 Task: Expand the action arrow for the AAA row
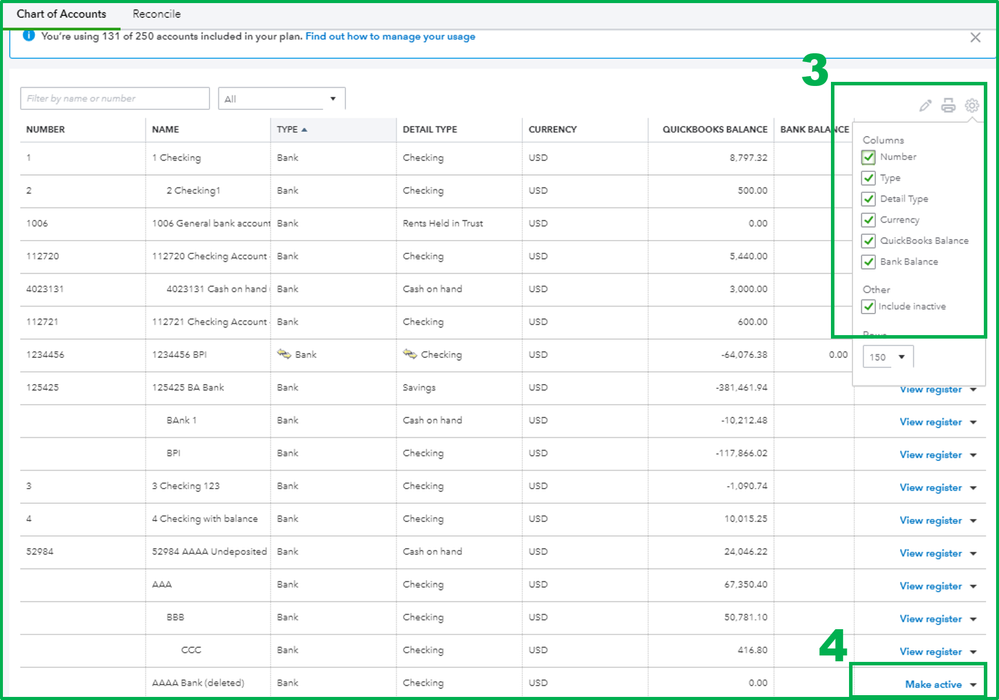tap(973, 586)
